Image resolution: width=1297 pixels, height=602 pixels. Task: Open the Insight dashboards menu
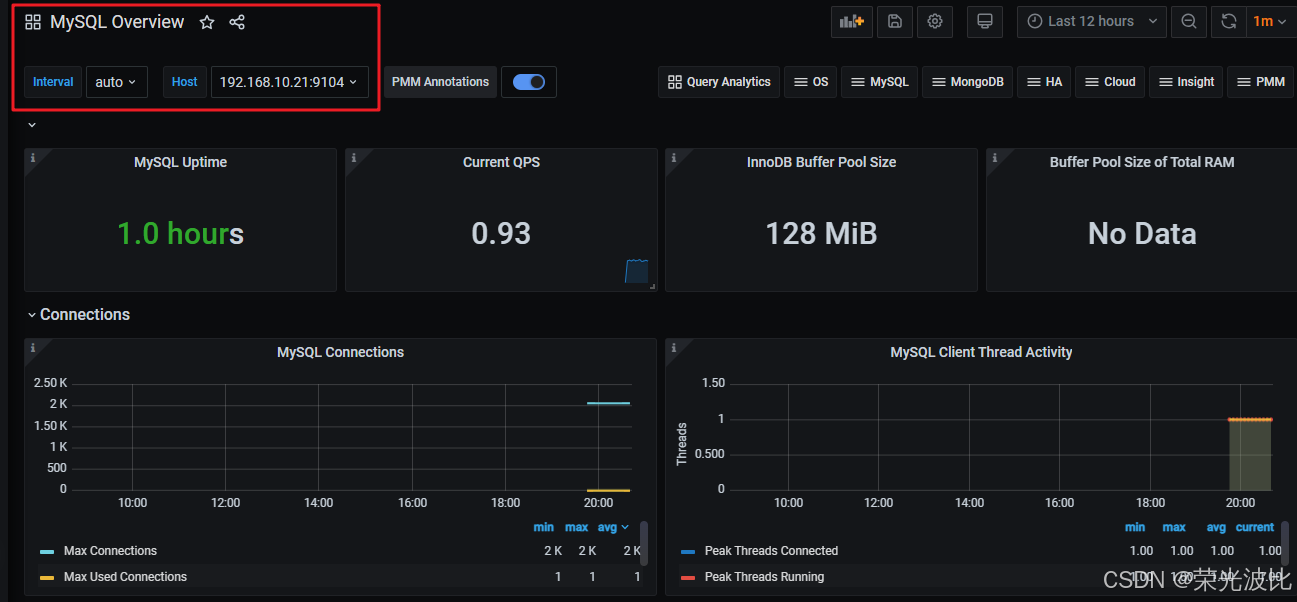coord(1186,82)
